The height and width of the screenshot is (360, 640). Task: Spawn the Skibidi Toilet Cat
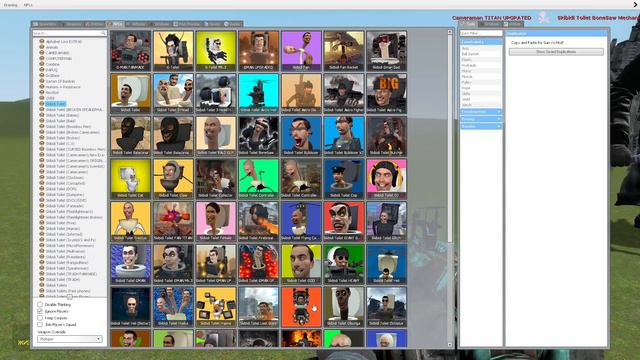point(131,179)
